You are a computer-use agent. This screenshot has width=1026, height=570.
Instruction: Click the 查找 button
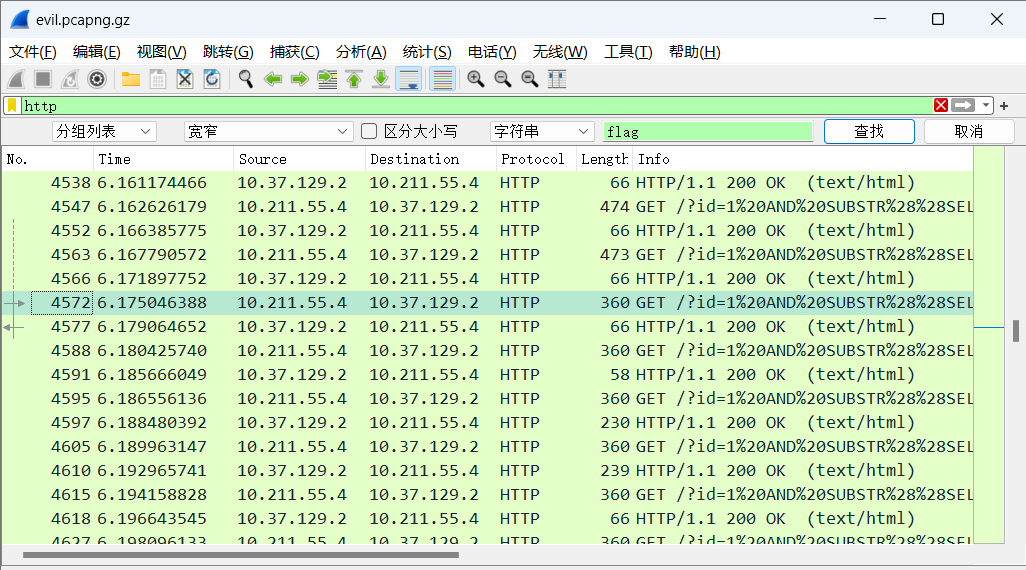(x=868, y=131)
